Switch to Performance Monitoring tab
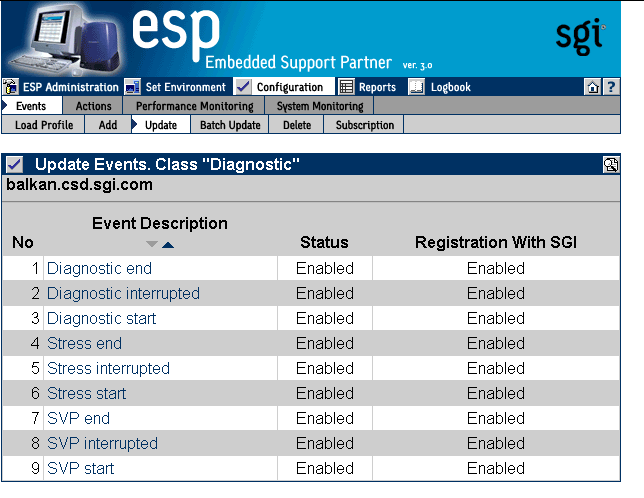The image size is (644, 498). (195, 106)
